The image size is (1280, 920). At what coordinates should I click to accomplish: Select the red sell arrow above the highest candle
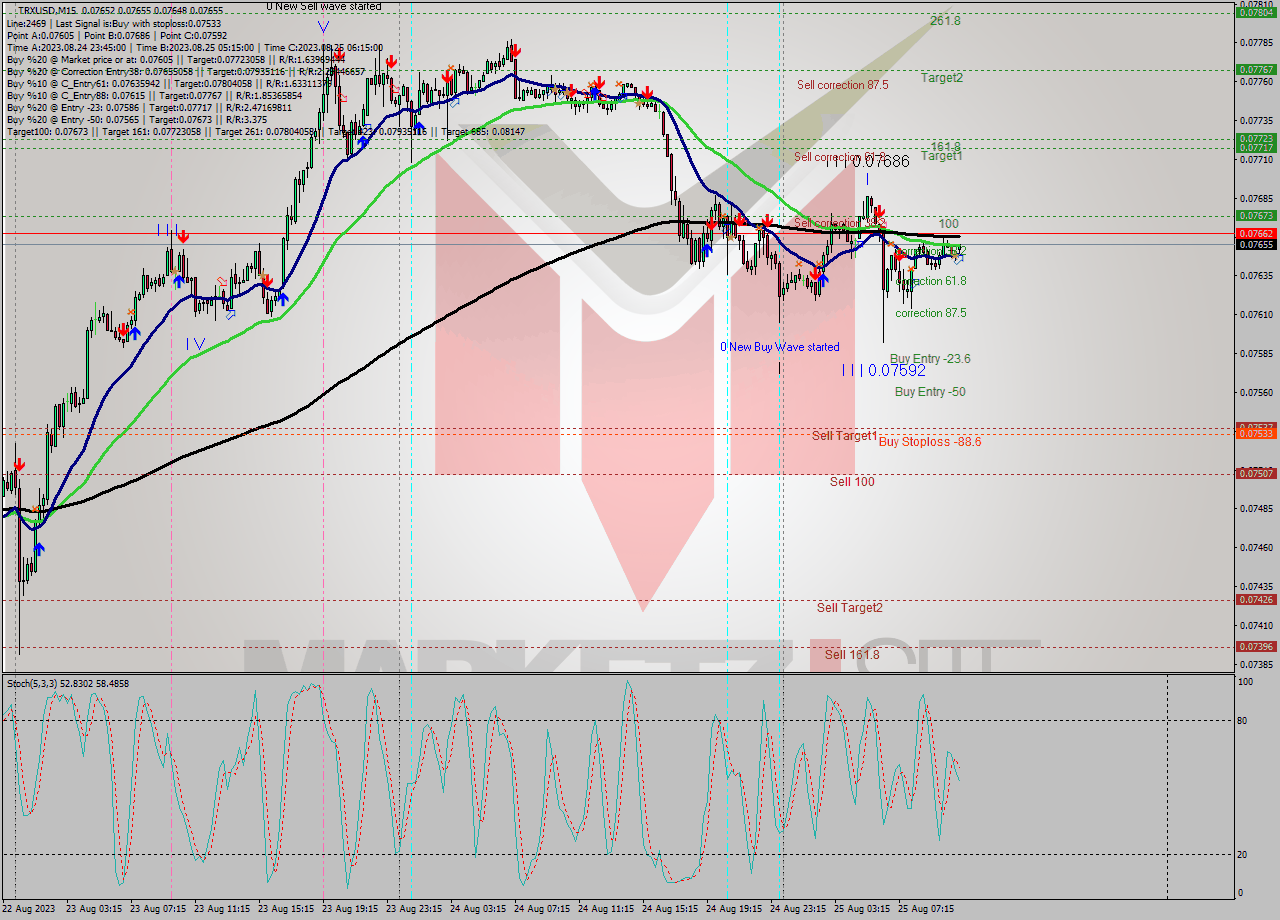coord(515,49)
